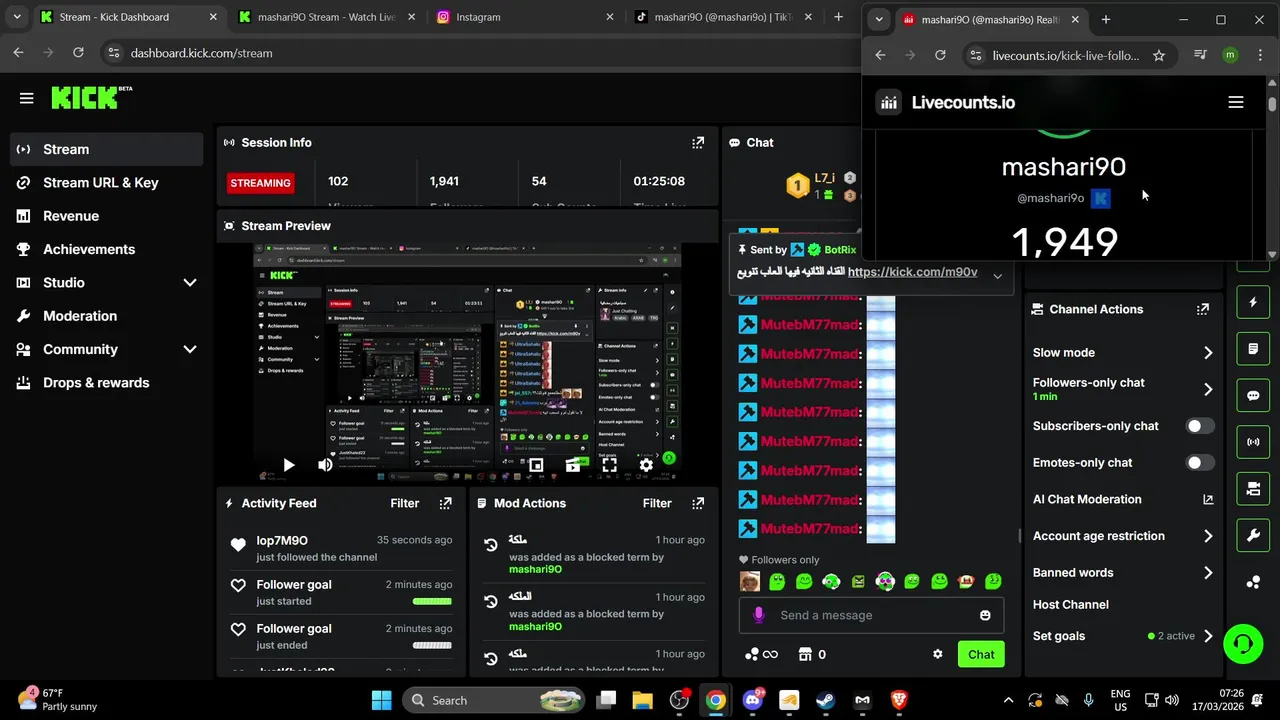The width and height of the screenshot is (1280, 720).
Task: Play the stream preview
Action: pyautogui.click(x=288, y=465)
